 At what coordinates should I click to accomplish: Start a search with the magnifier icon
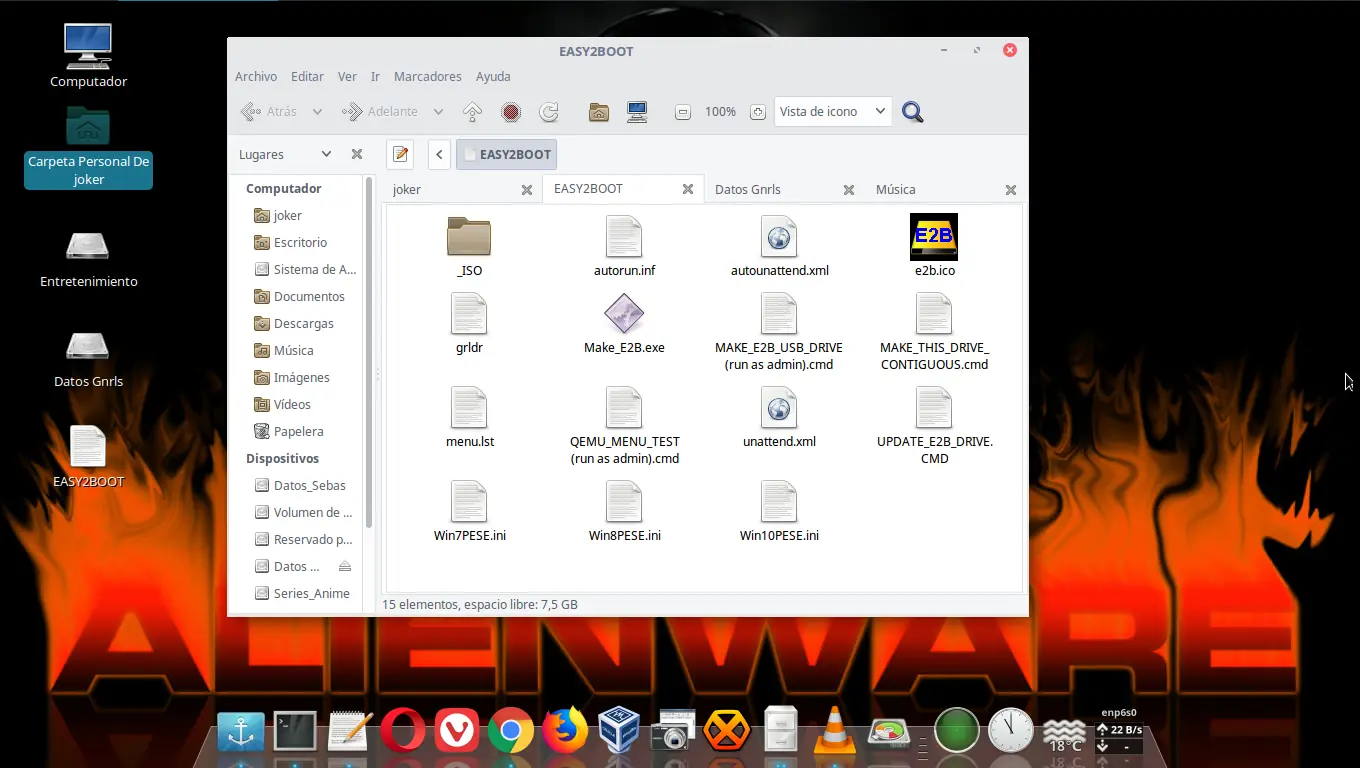point(912,111)
